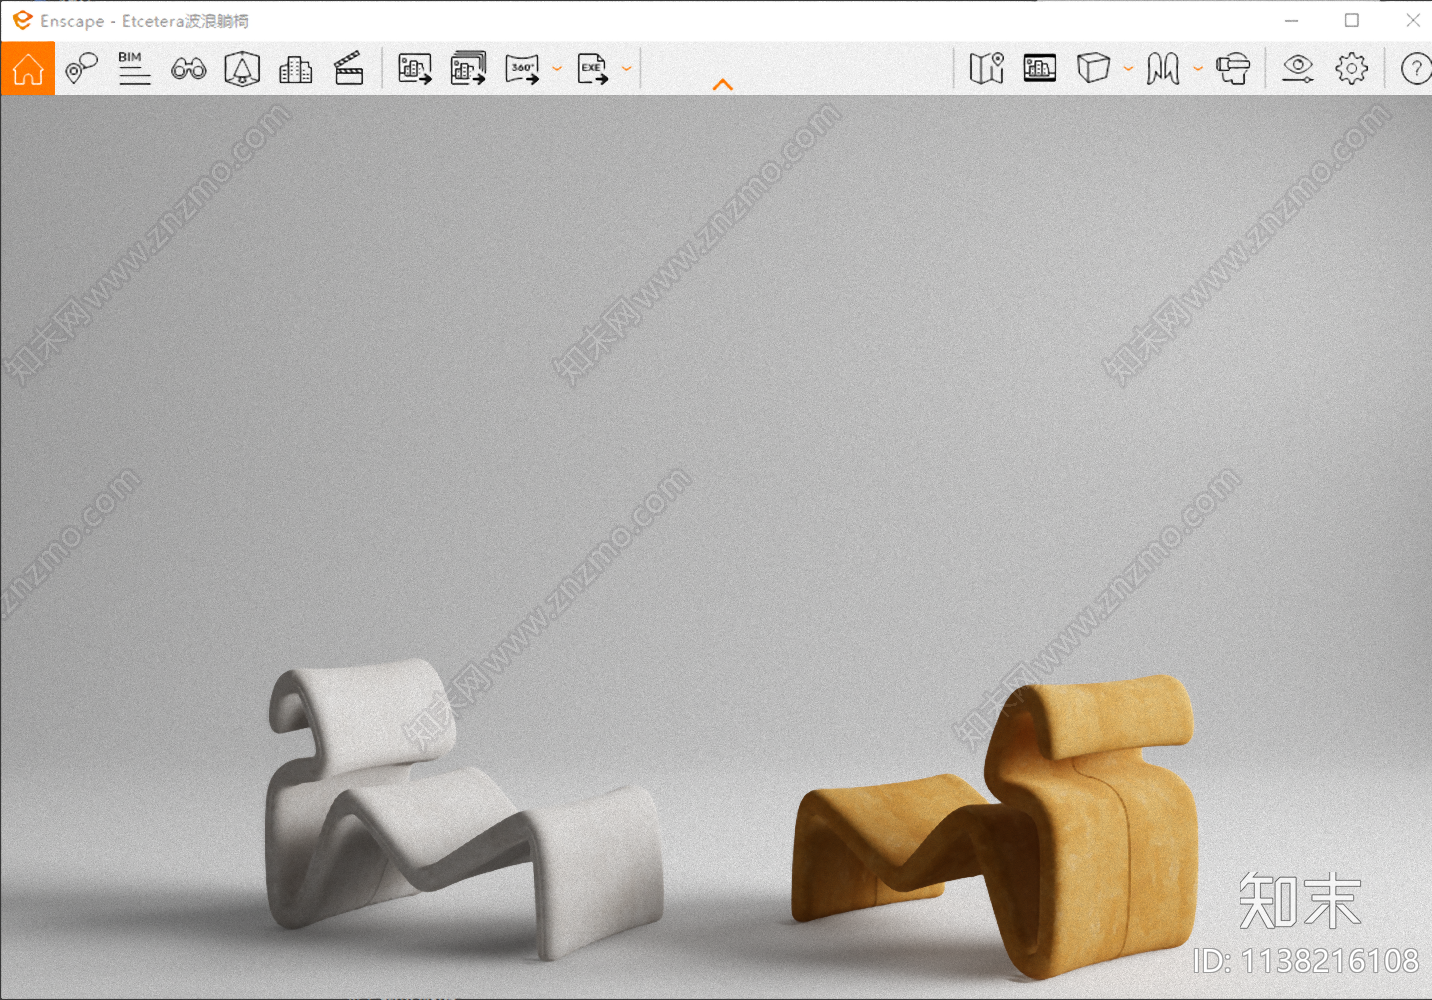Screen dimensions: 1432x1000
Task: Open the mini map icon
Action: [987, 68]
